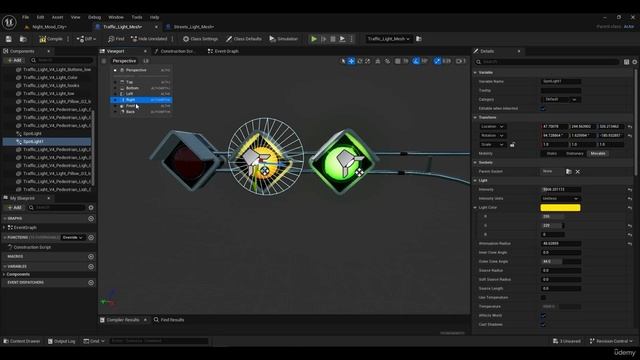Open play options three-dot menu
This screenshot has width=640, height=360.
pos(351,39)
